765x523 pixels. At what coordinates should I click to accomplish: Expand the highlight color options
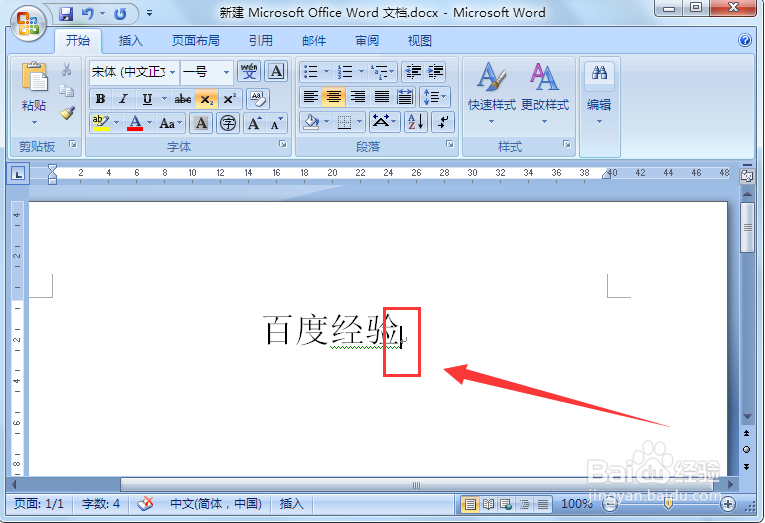[116, 123]
